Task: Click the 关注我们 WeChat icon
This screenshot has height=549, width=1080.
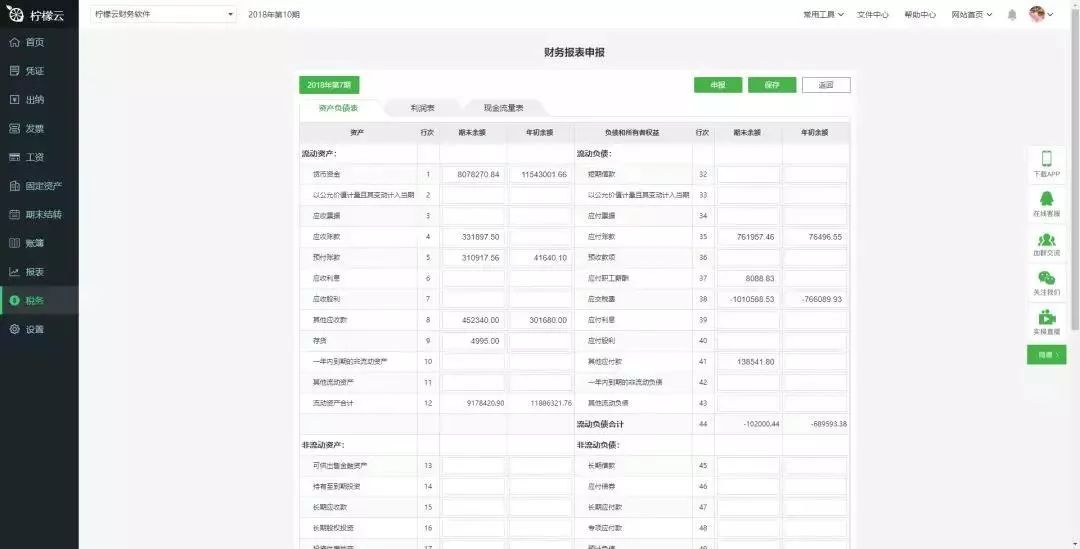Action: tap(1046, 278)
